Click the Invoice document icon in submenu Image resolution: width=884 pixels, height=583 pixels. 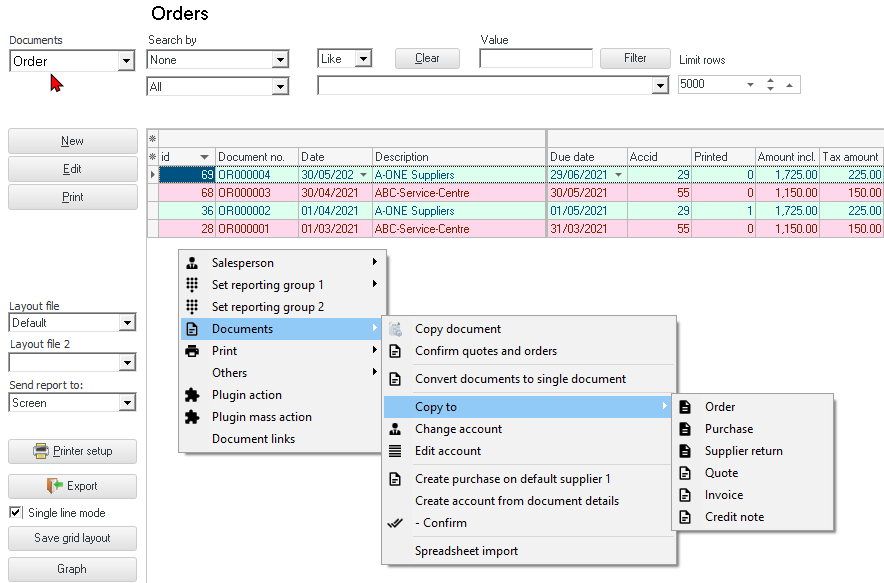point(685,495)
